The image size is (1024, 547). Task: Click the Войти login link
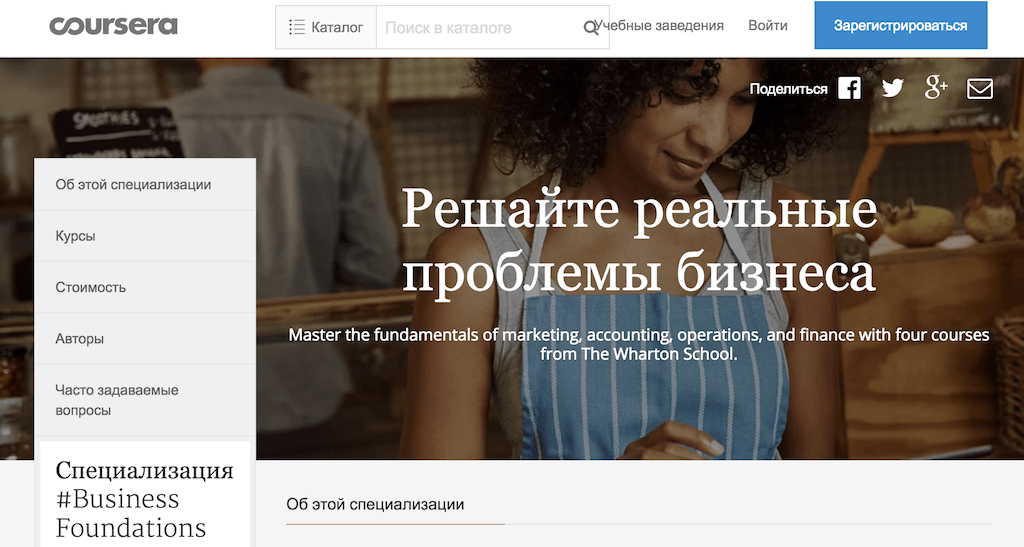pyautogui.click(x=768, y=25)
